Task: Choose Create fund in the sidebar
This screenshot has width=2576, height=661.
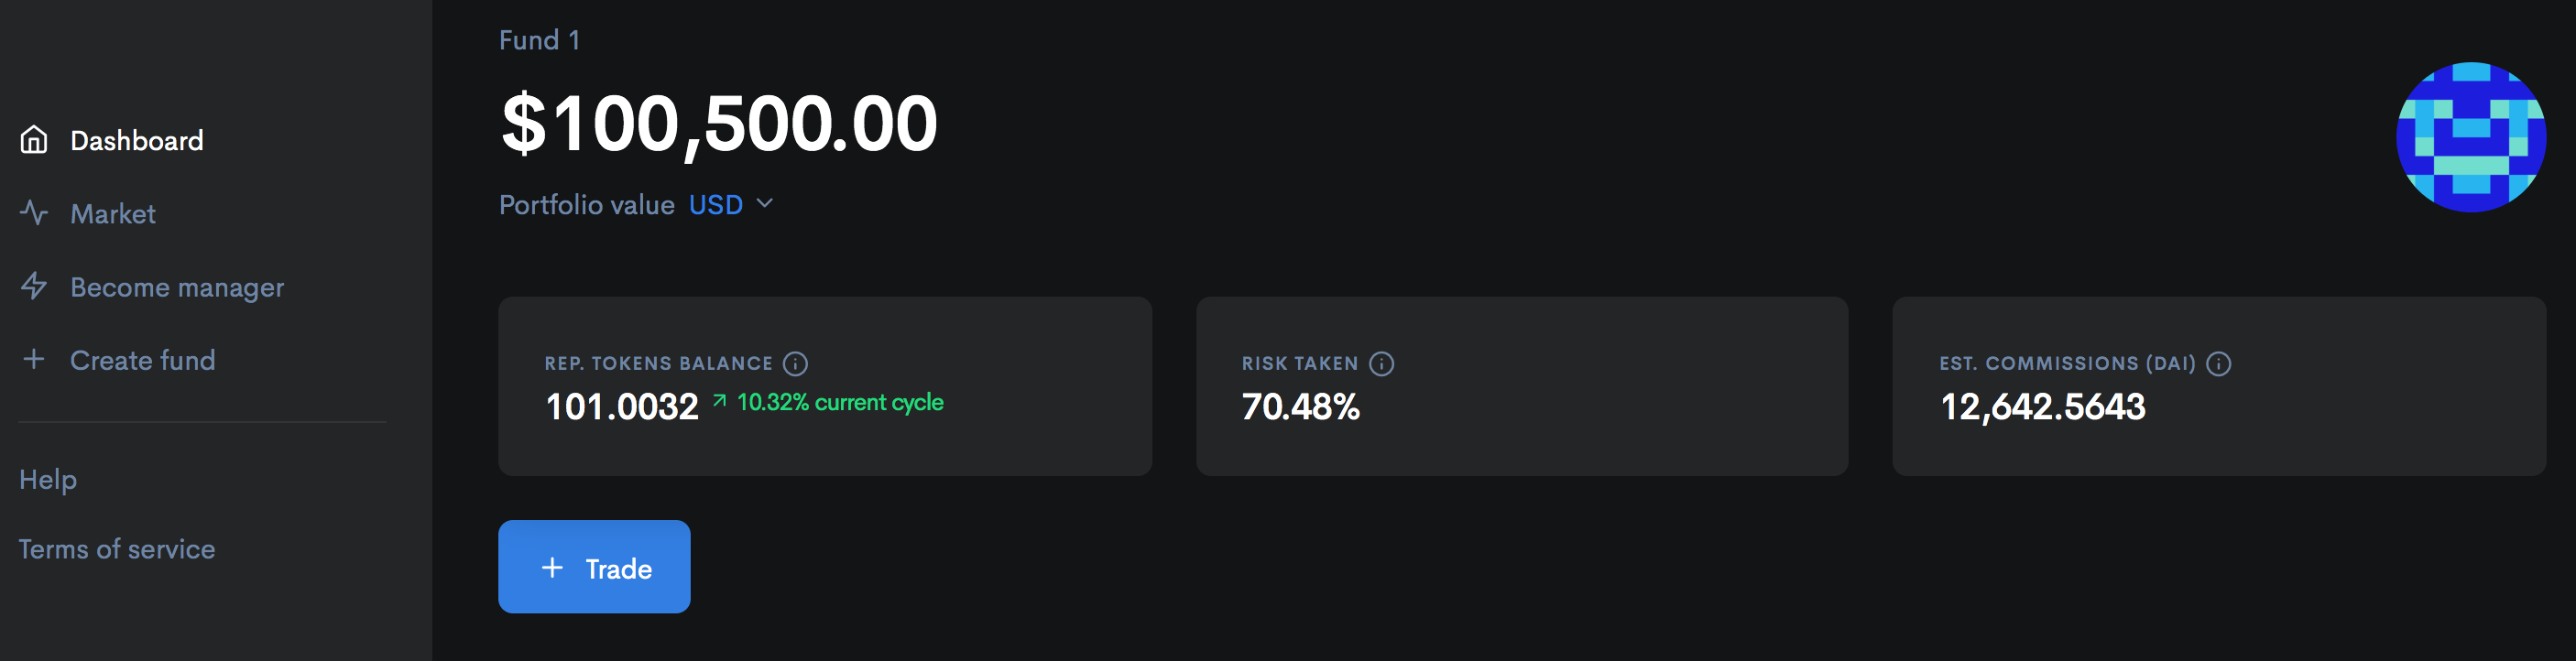Action: point(142,360)
